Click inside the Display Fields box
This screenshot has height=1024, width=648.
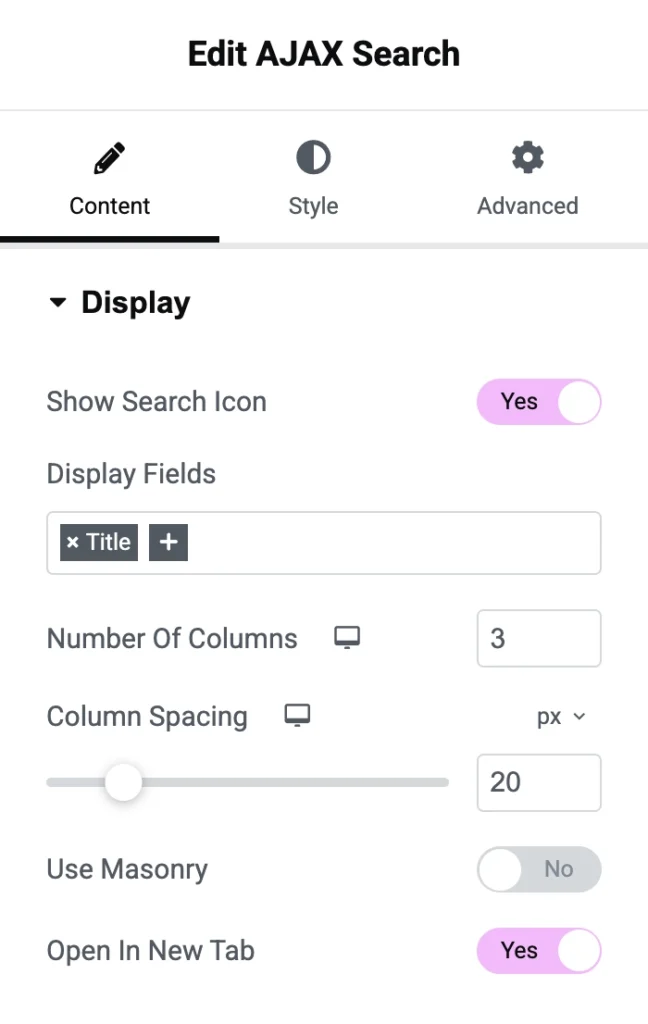(x=390, y=543)
